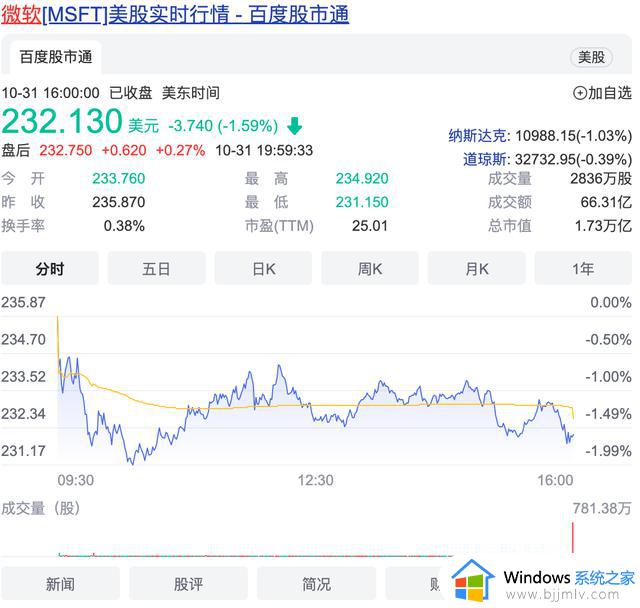Screen dimensions: 640x608
Task: Click the 成交量 value 2836万股
Action: pyautogui.click(x=601, y=179)
